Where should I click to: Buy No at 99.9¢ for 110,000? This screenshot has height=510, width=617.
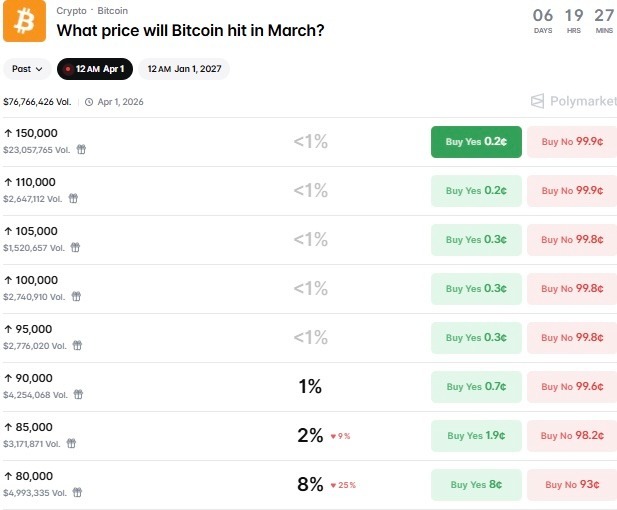[x=572, y=191]
